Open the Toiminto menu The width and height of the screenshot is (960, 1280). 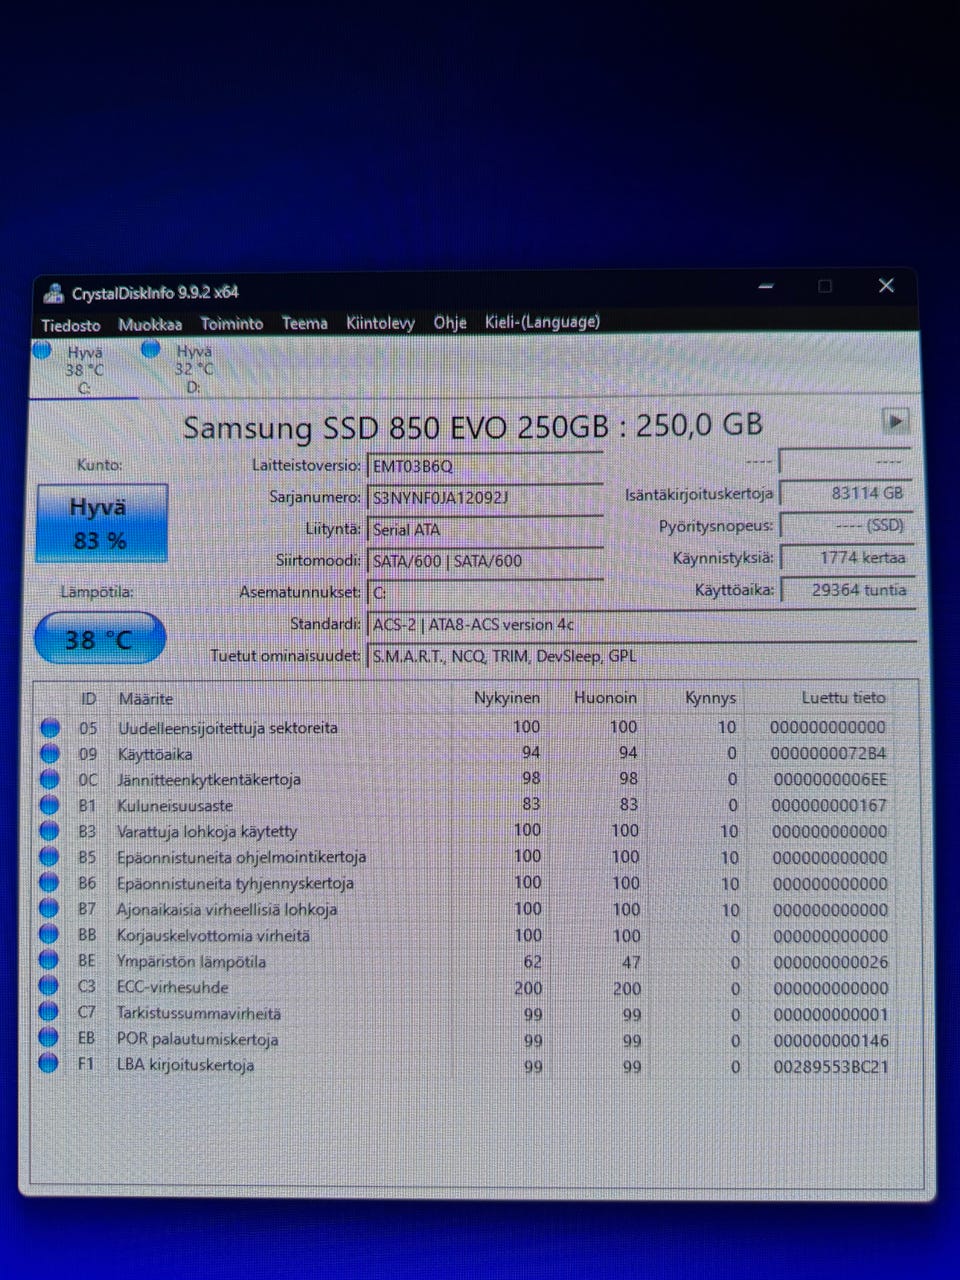[231, 323]
